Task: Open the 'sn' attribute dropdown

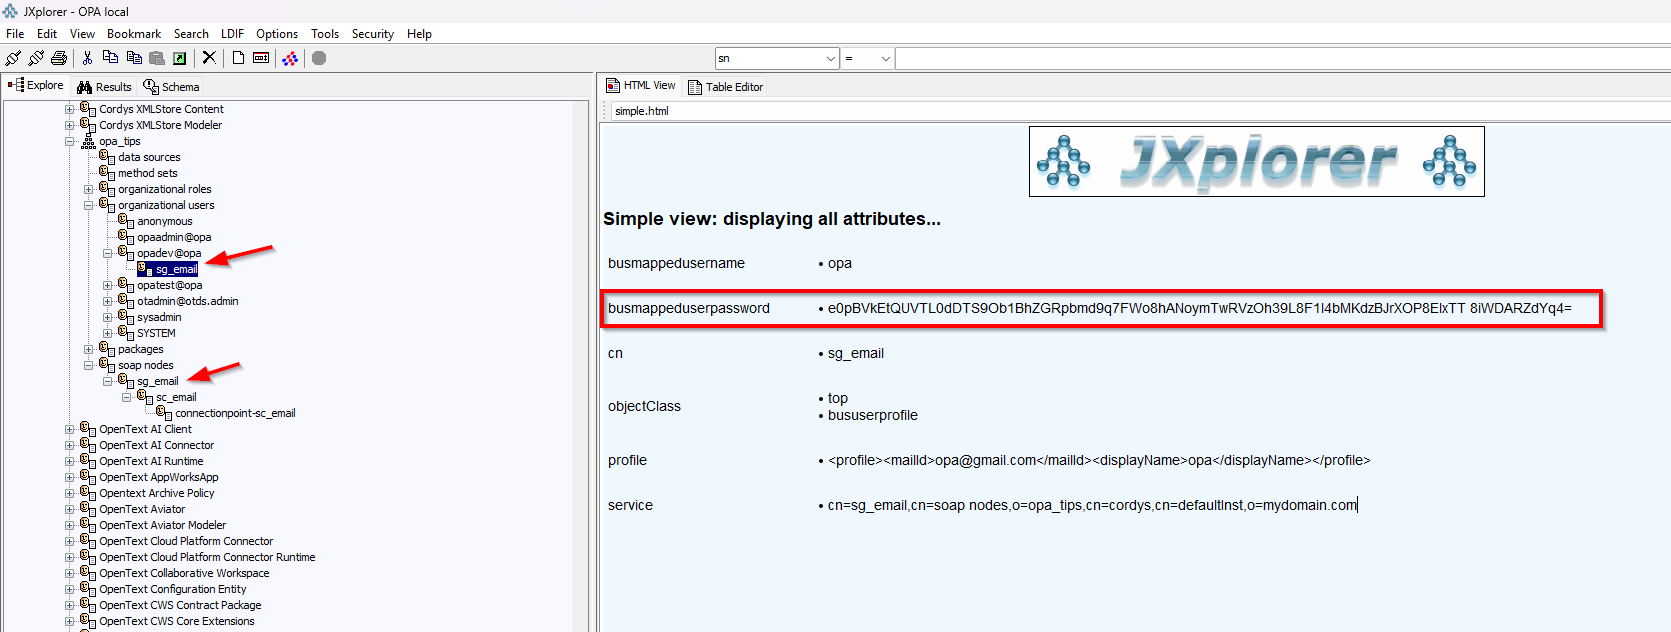Action: coord(830,59)
